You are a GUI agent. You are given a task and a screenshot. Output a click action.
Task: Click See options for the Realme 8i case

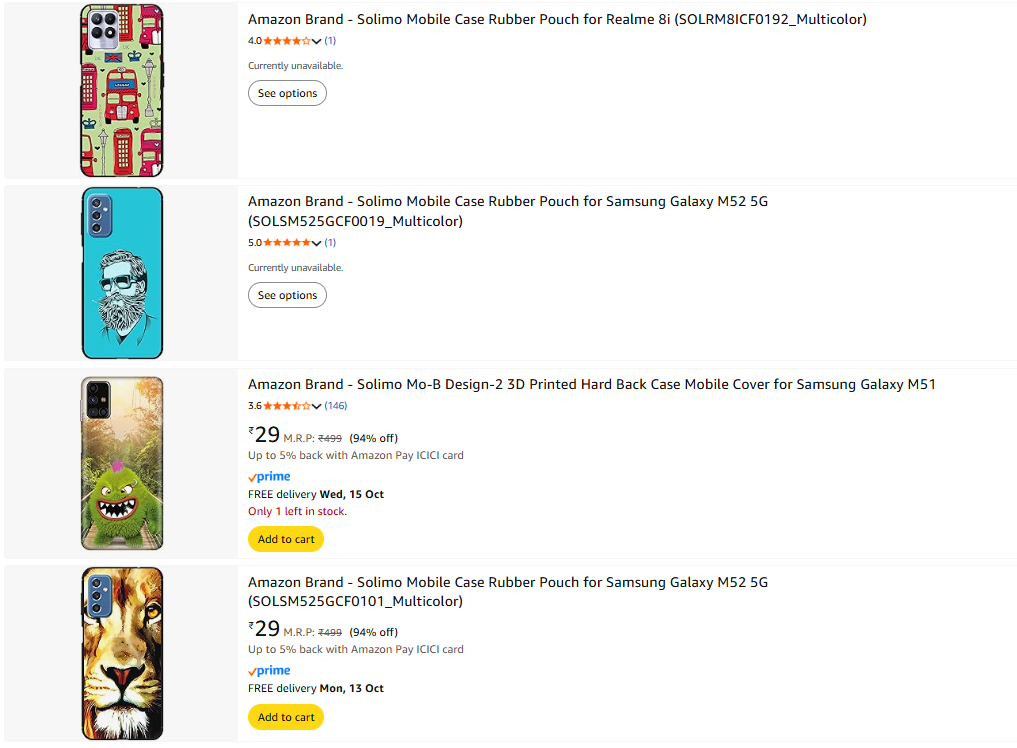tap(287, 93)
